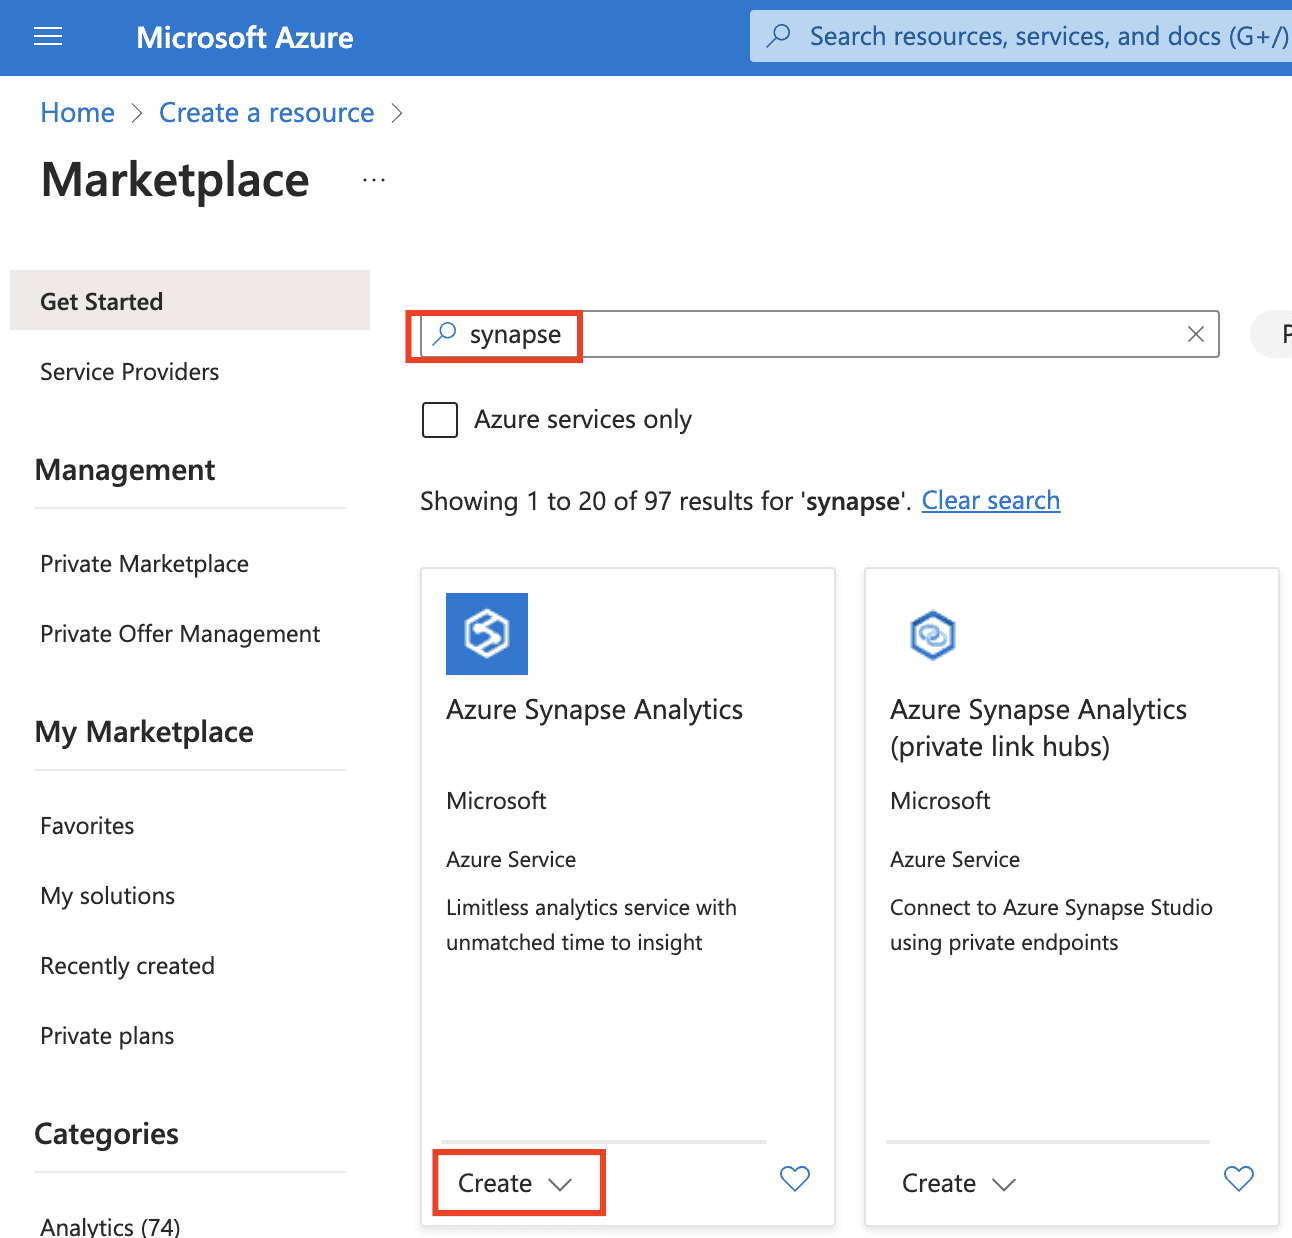Screen dimensions: 1292x1238
Task: Select Favorites in My Marketplace
Action: click(x=87, y=826)
